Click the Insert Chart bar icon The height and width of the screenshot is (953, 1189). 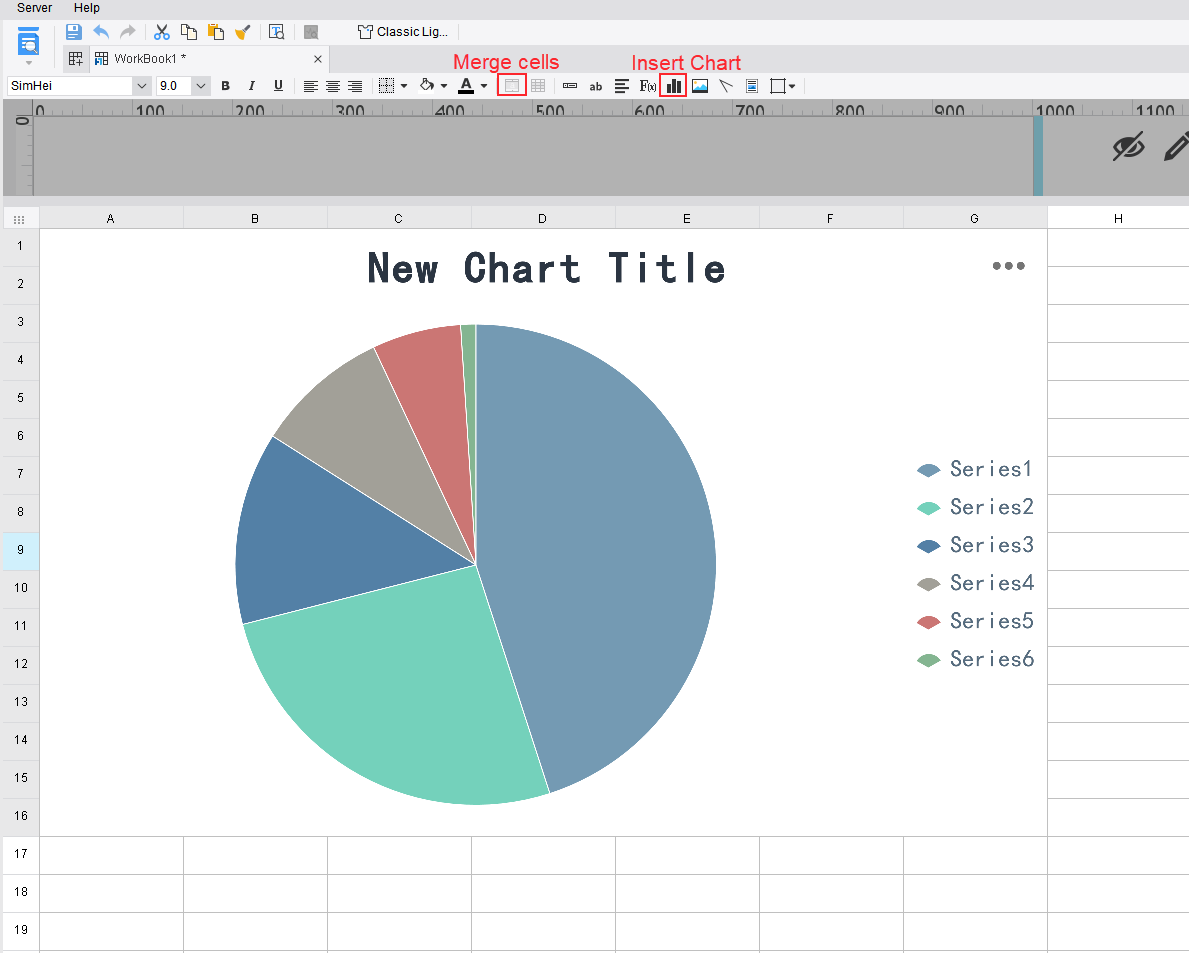(x=673, y=86)
